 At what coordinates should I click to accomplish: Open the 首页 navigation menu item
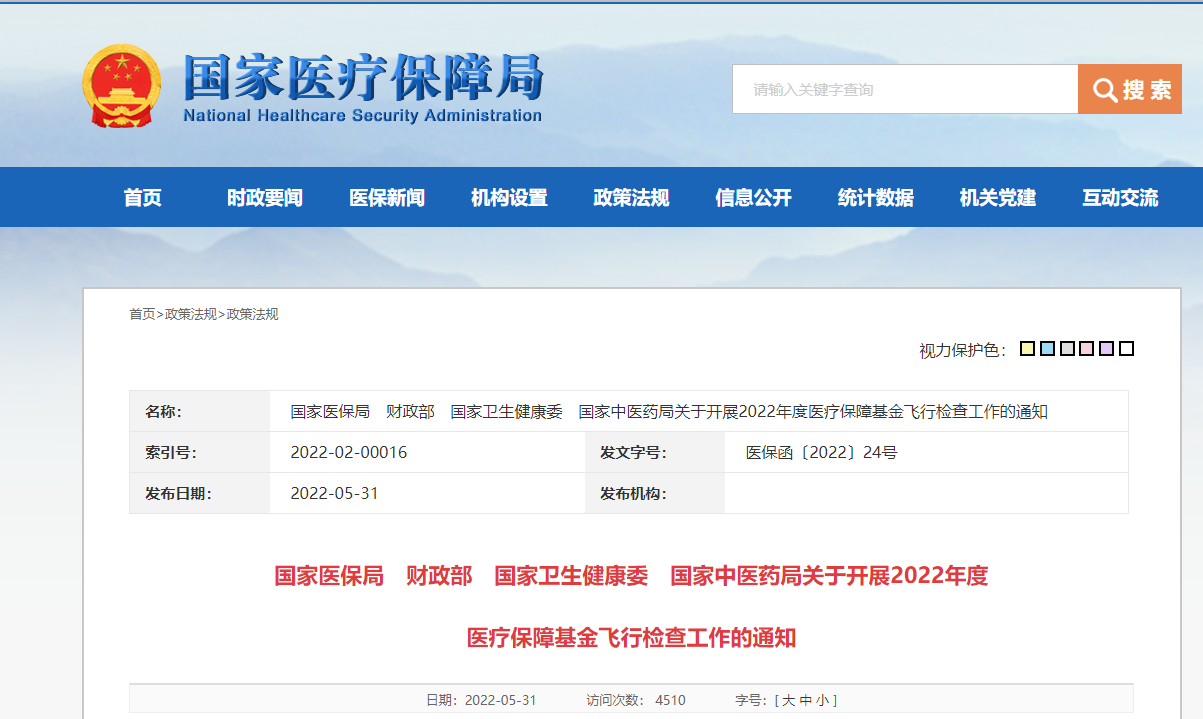[x=143, y=198]
